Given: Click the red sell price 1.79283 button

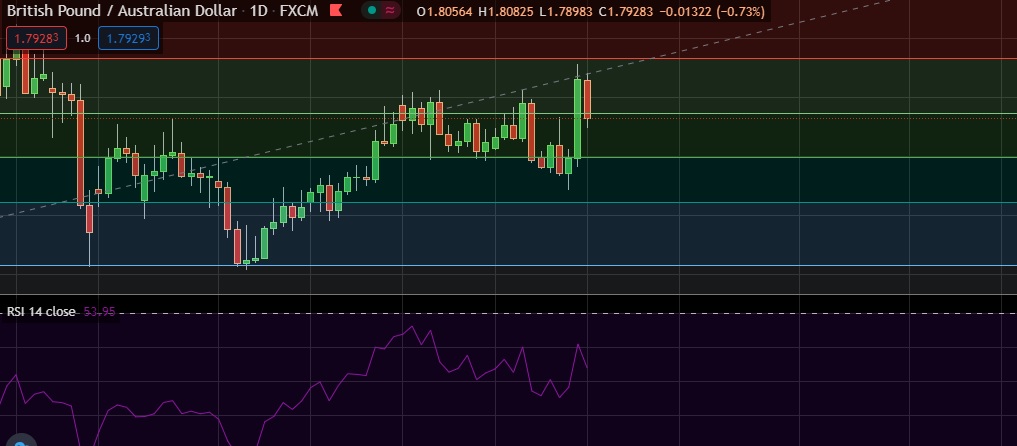Looking at the screenshot, I should [x=36, y=38].
